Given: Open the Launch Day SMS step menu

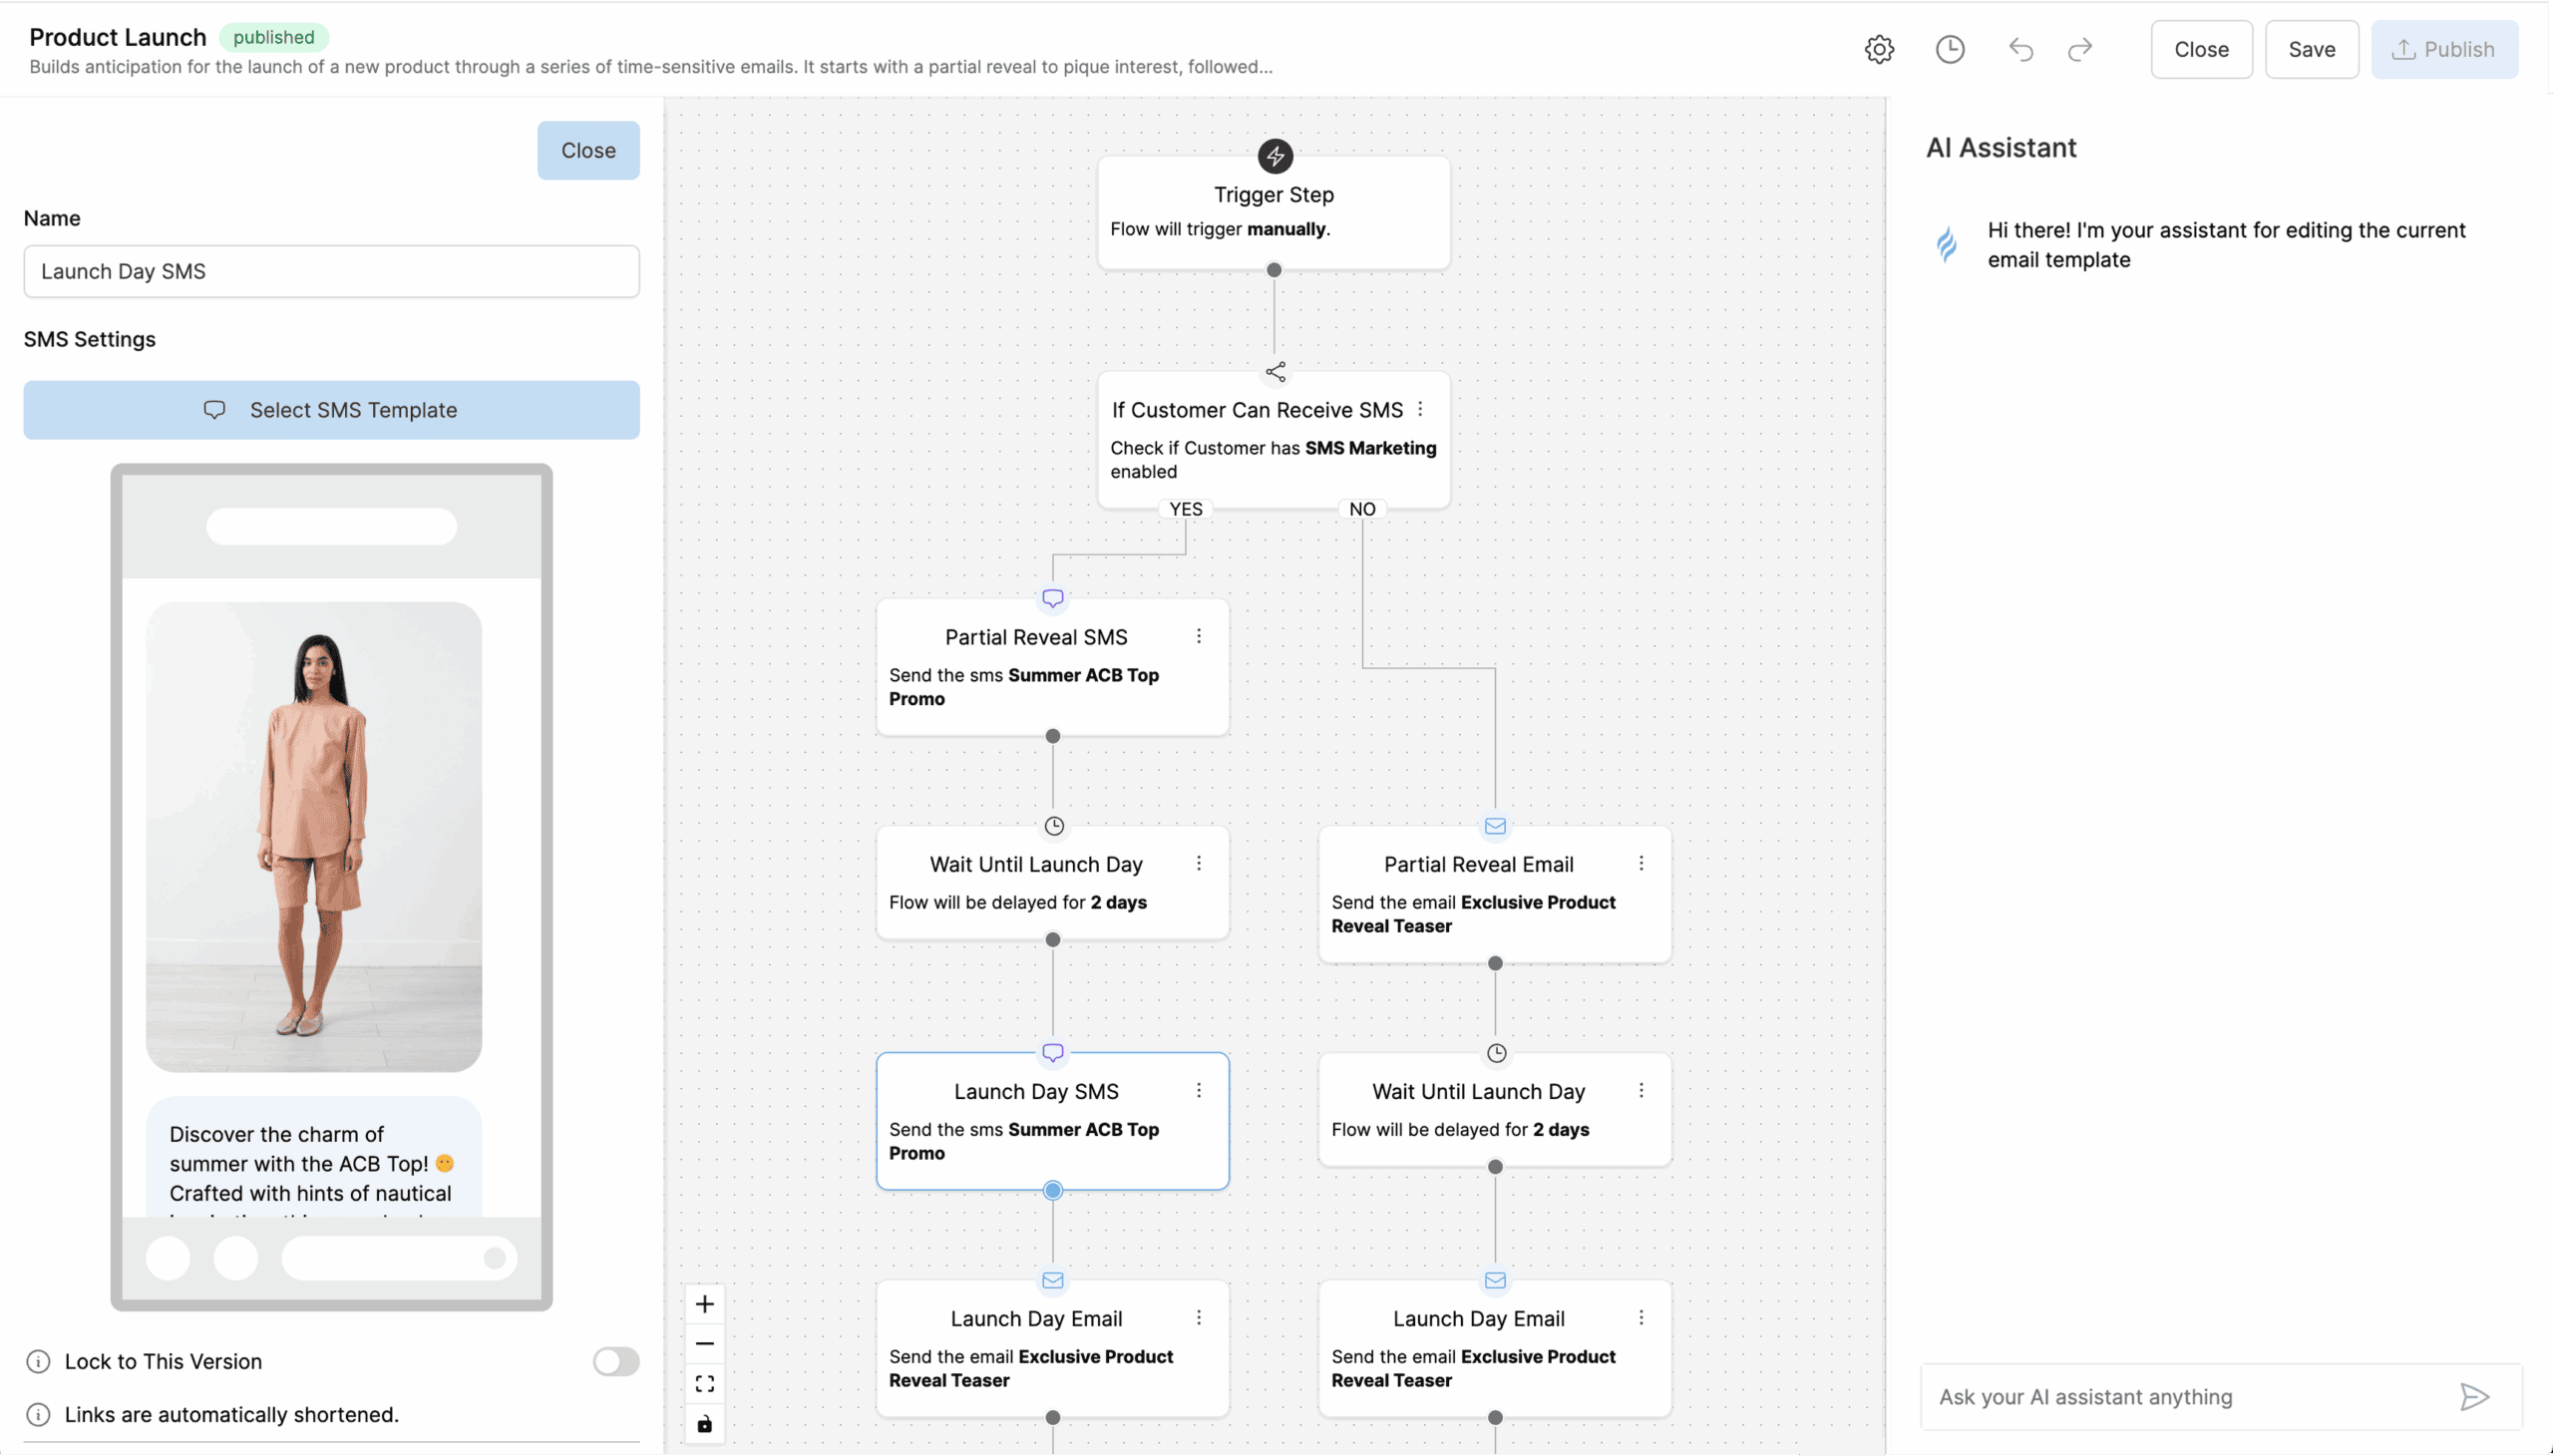Looking at the screenshot, I should 1198,1090.
